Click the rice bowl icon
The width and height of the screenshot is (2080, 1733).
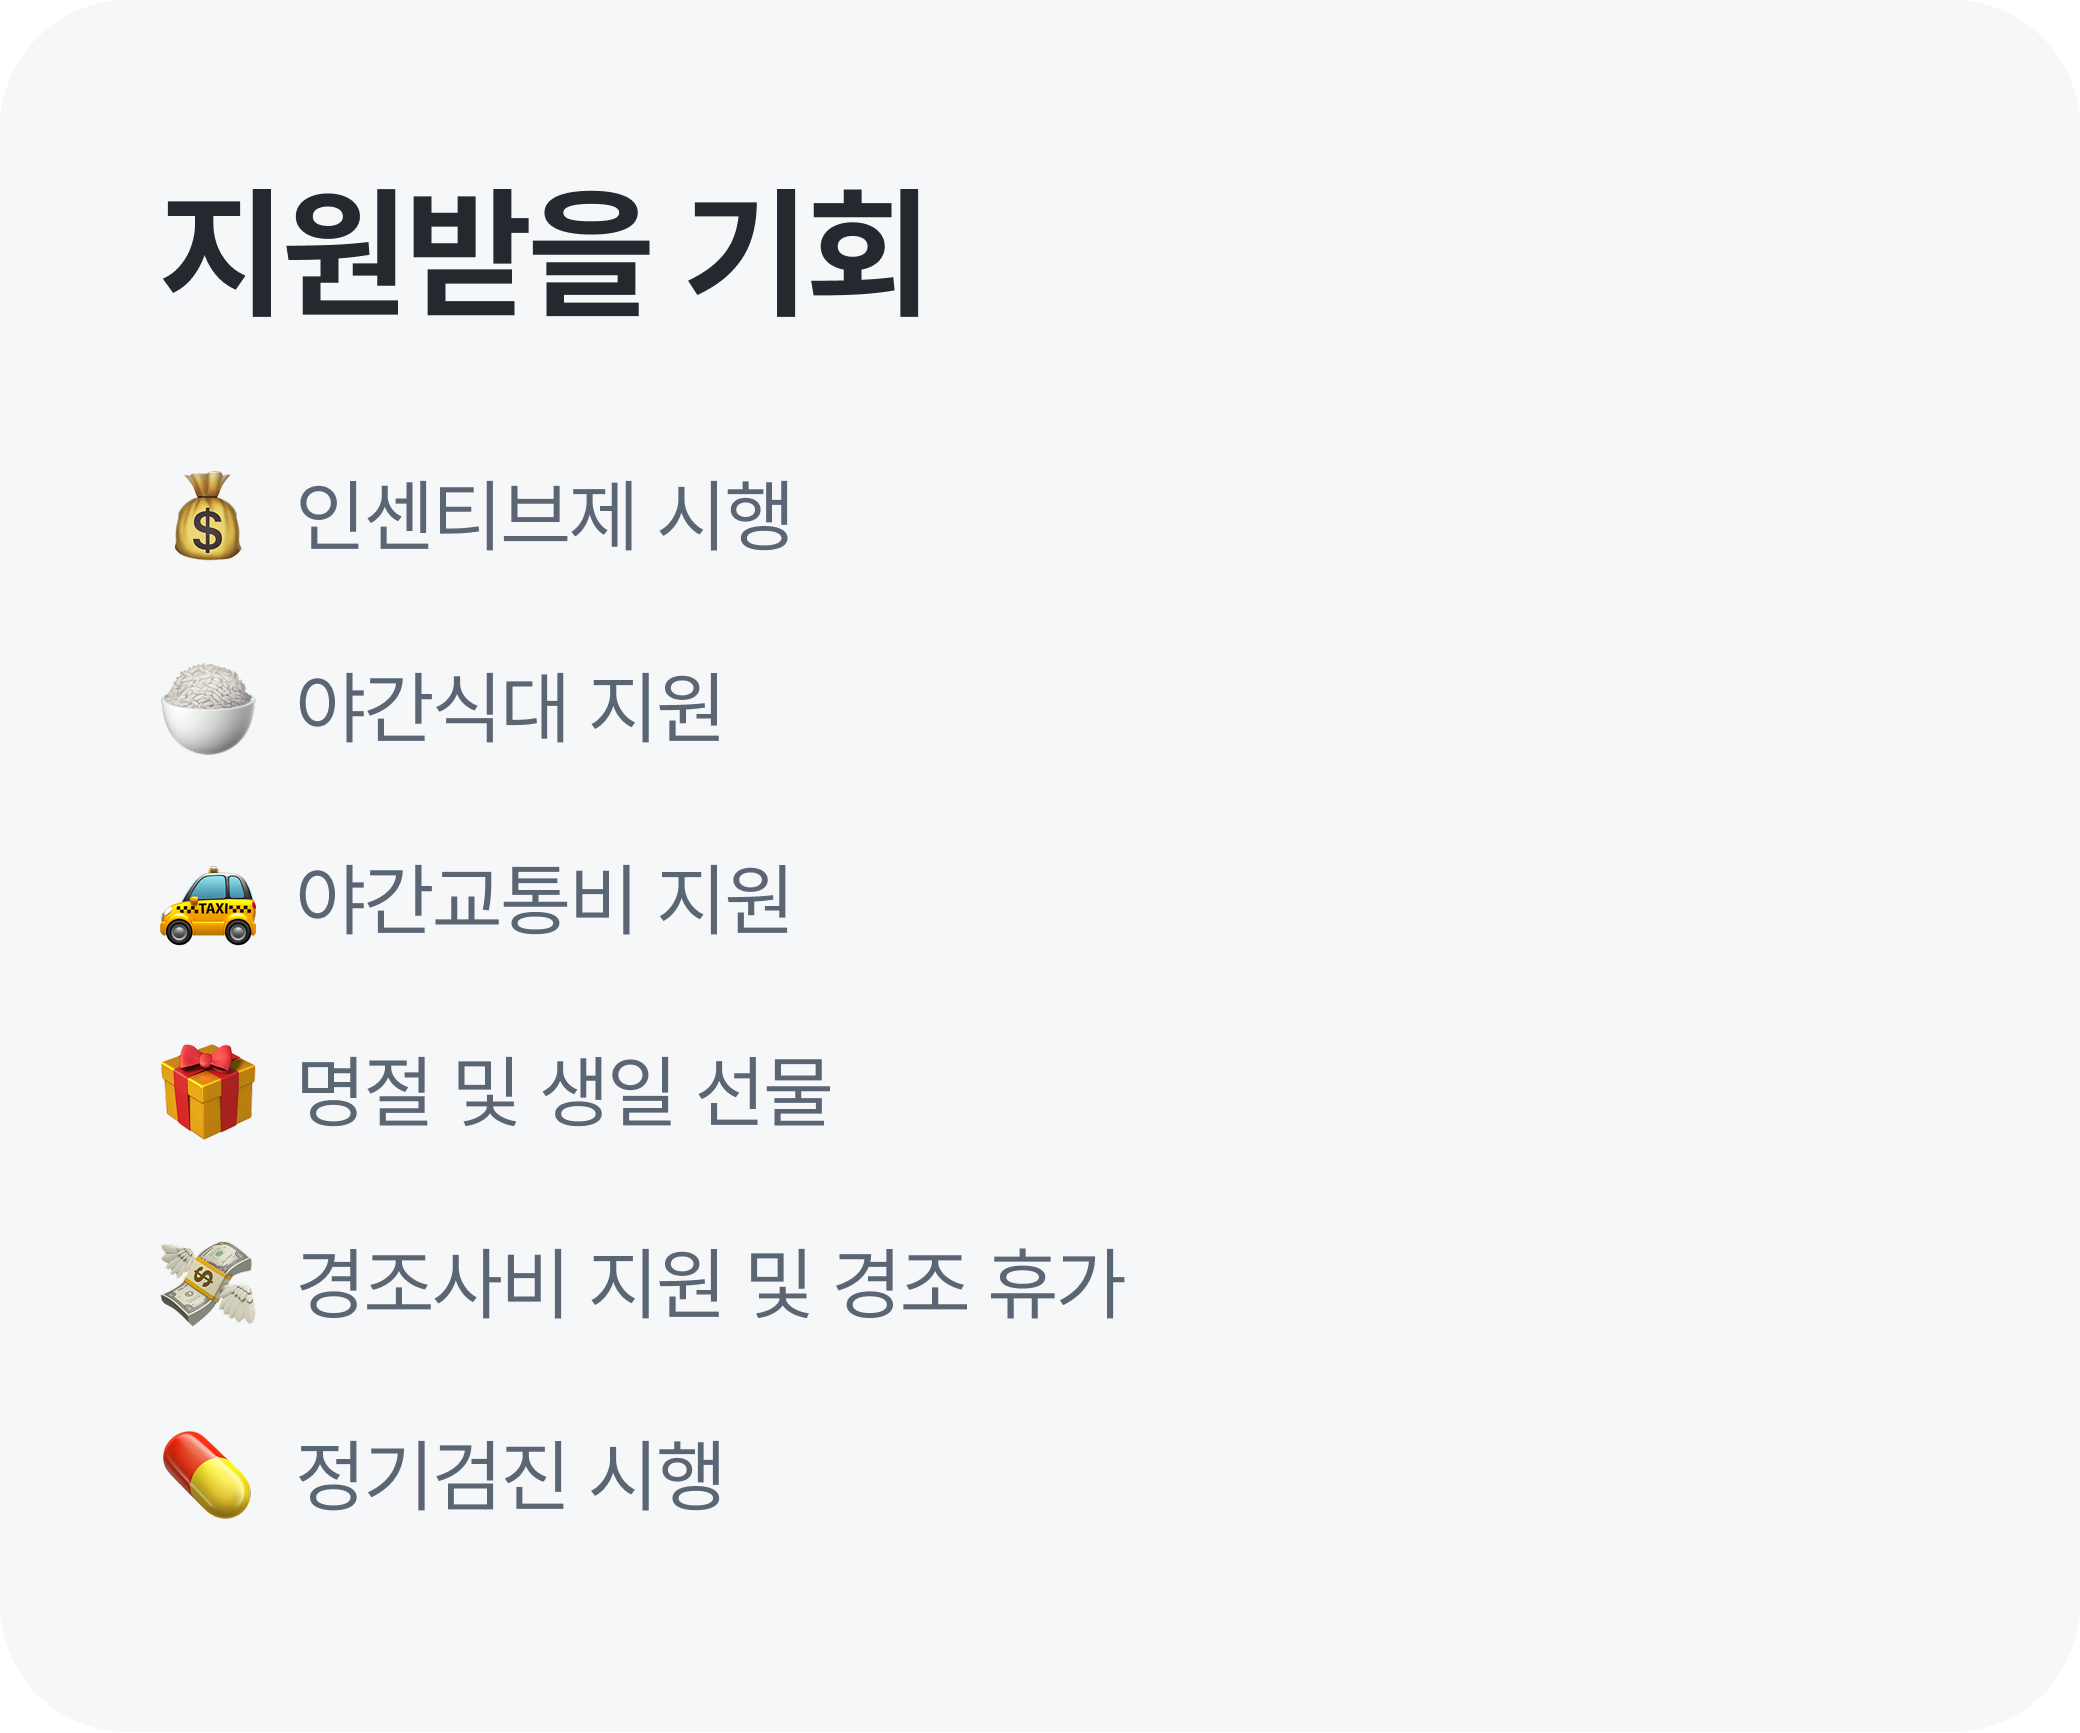click(x=208, y=708)
